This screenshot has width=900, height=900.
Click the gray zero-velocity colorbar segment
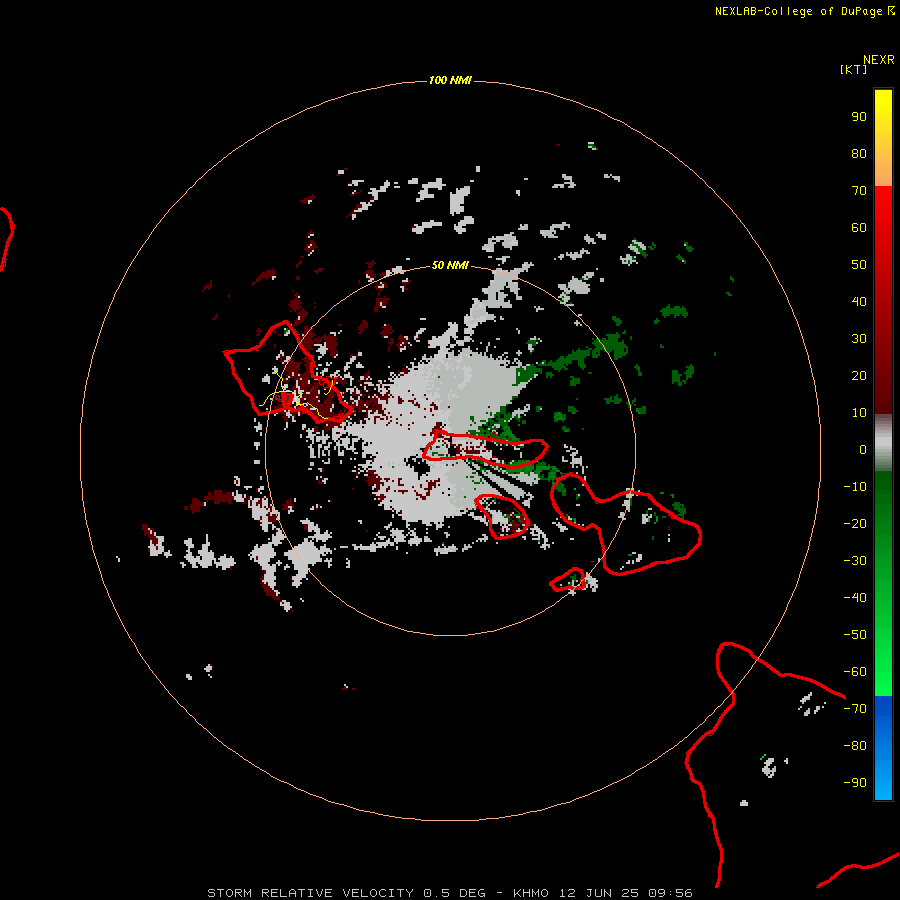883,443
